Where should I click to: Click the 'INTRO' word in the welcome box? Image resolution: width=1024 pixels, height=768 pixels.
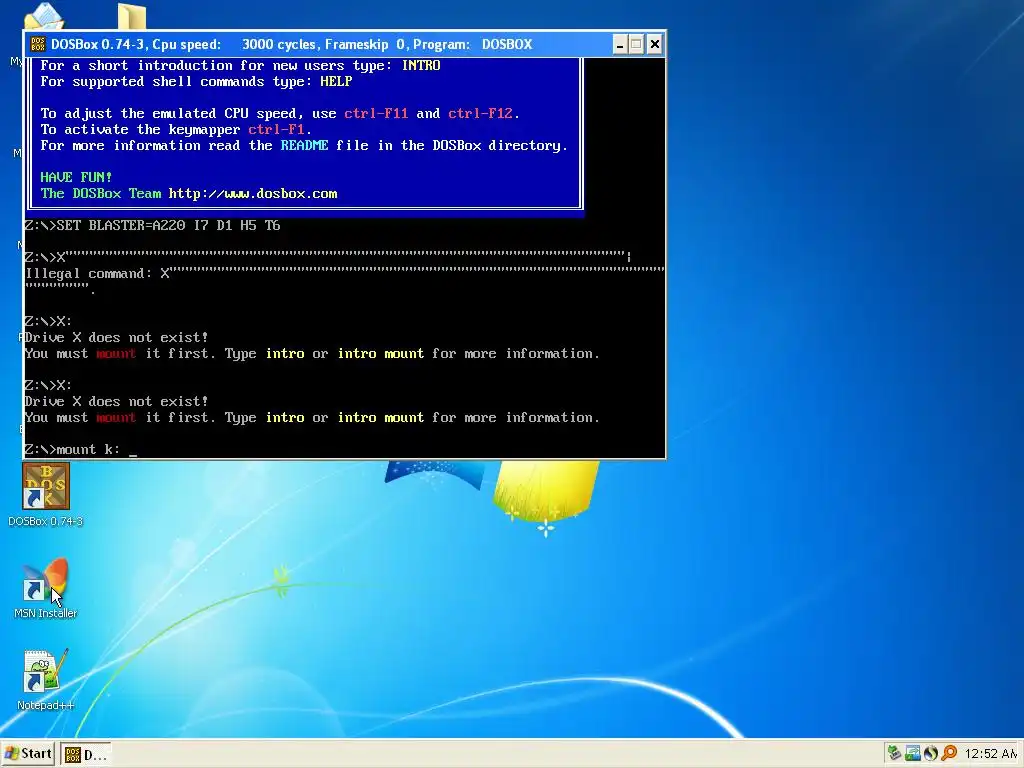tap(421, 65)
